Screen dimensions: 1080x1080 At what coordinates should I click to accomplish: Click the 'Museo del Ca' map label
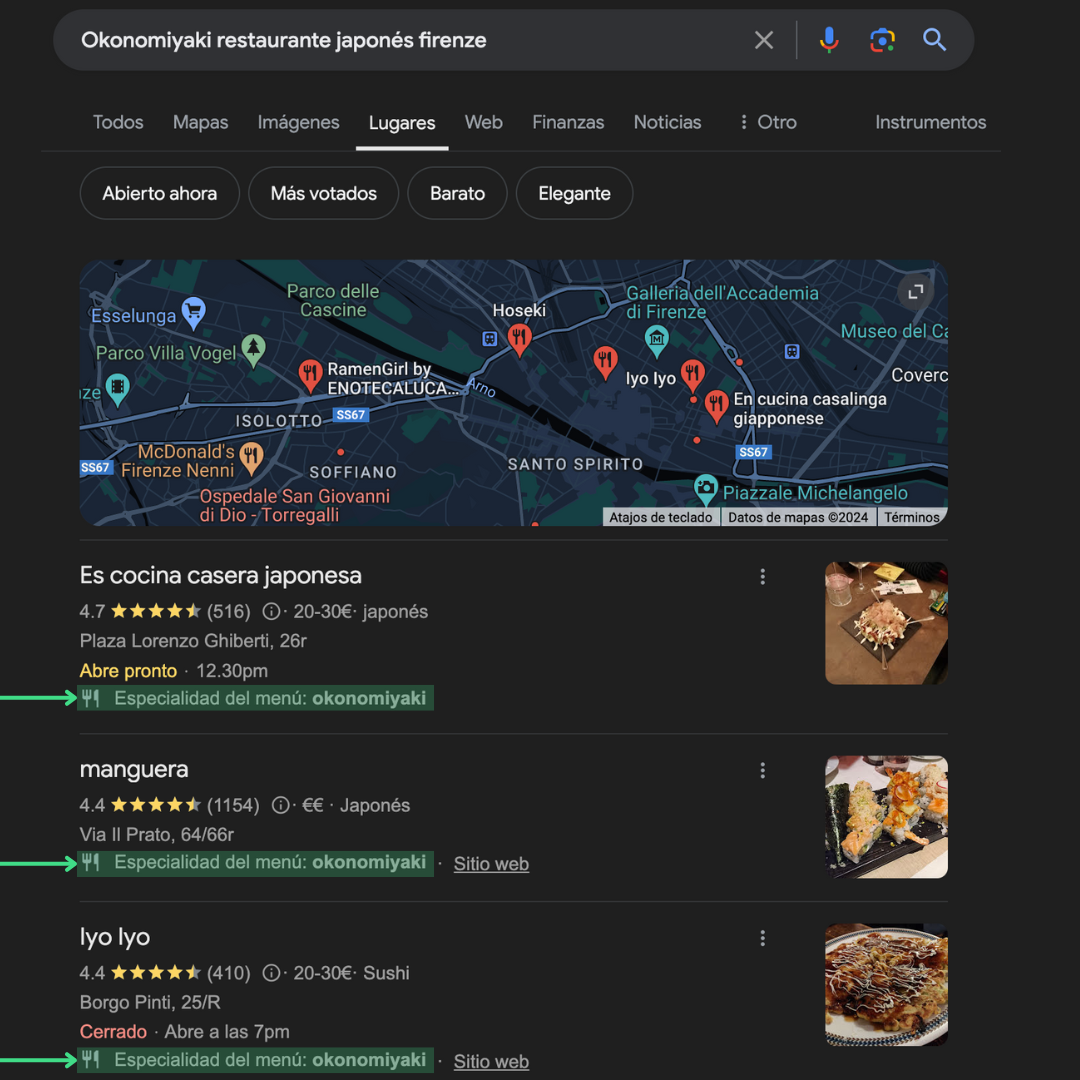coord(894,331)
